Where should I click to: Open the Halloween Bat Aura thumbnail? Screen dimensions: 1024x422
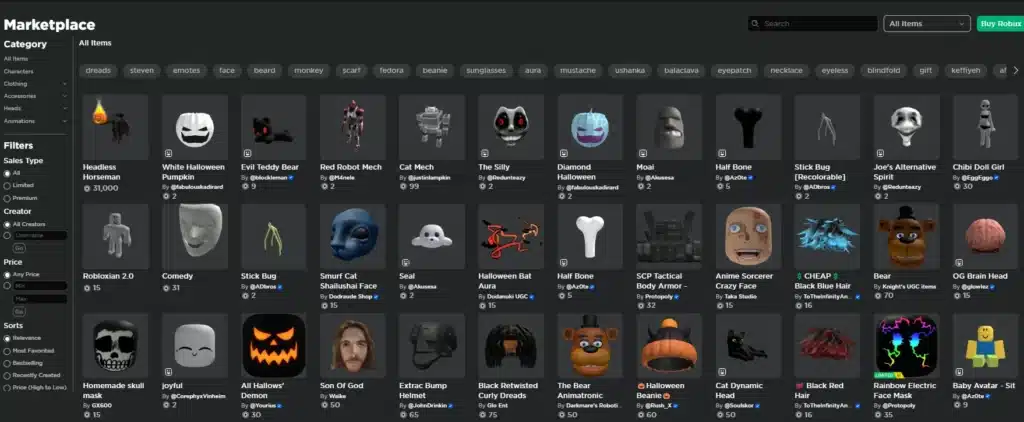(511, 236)
